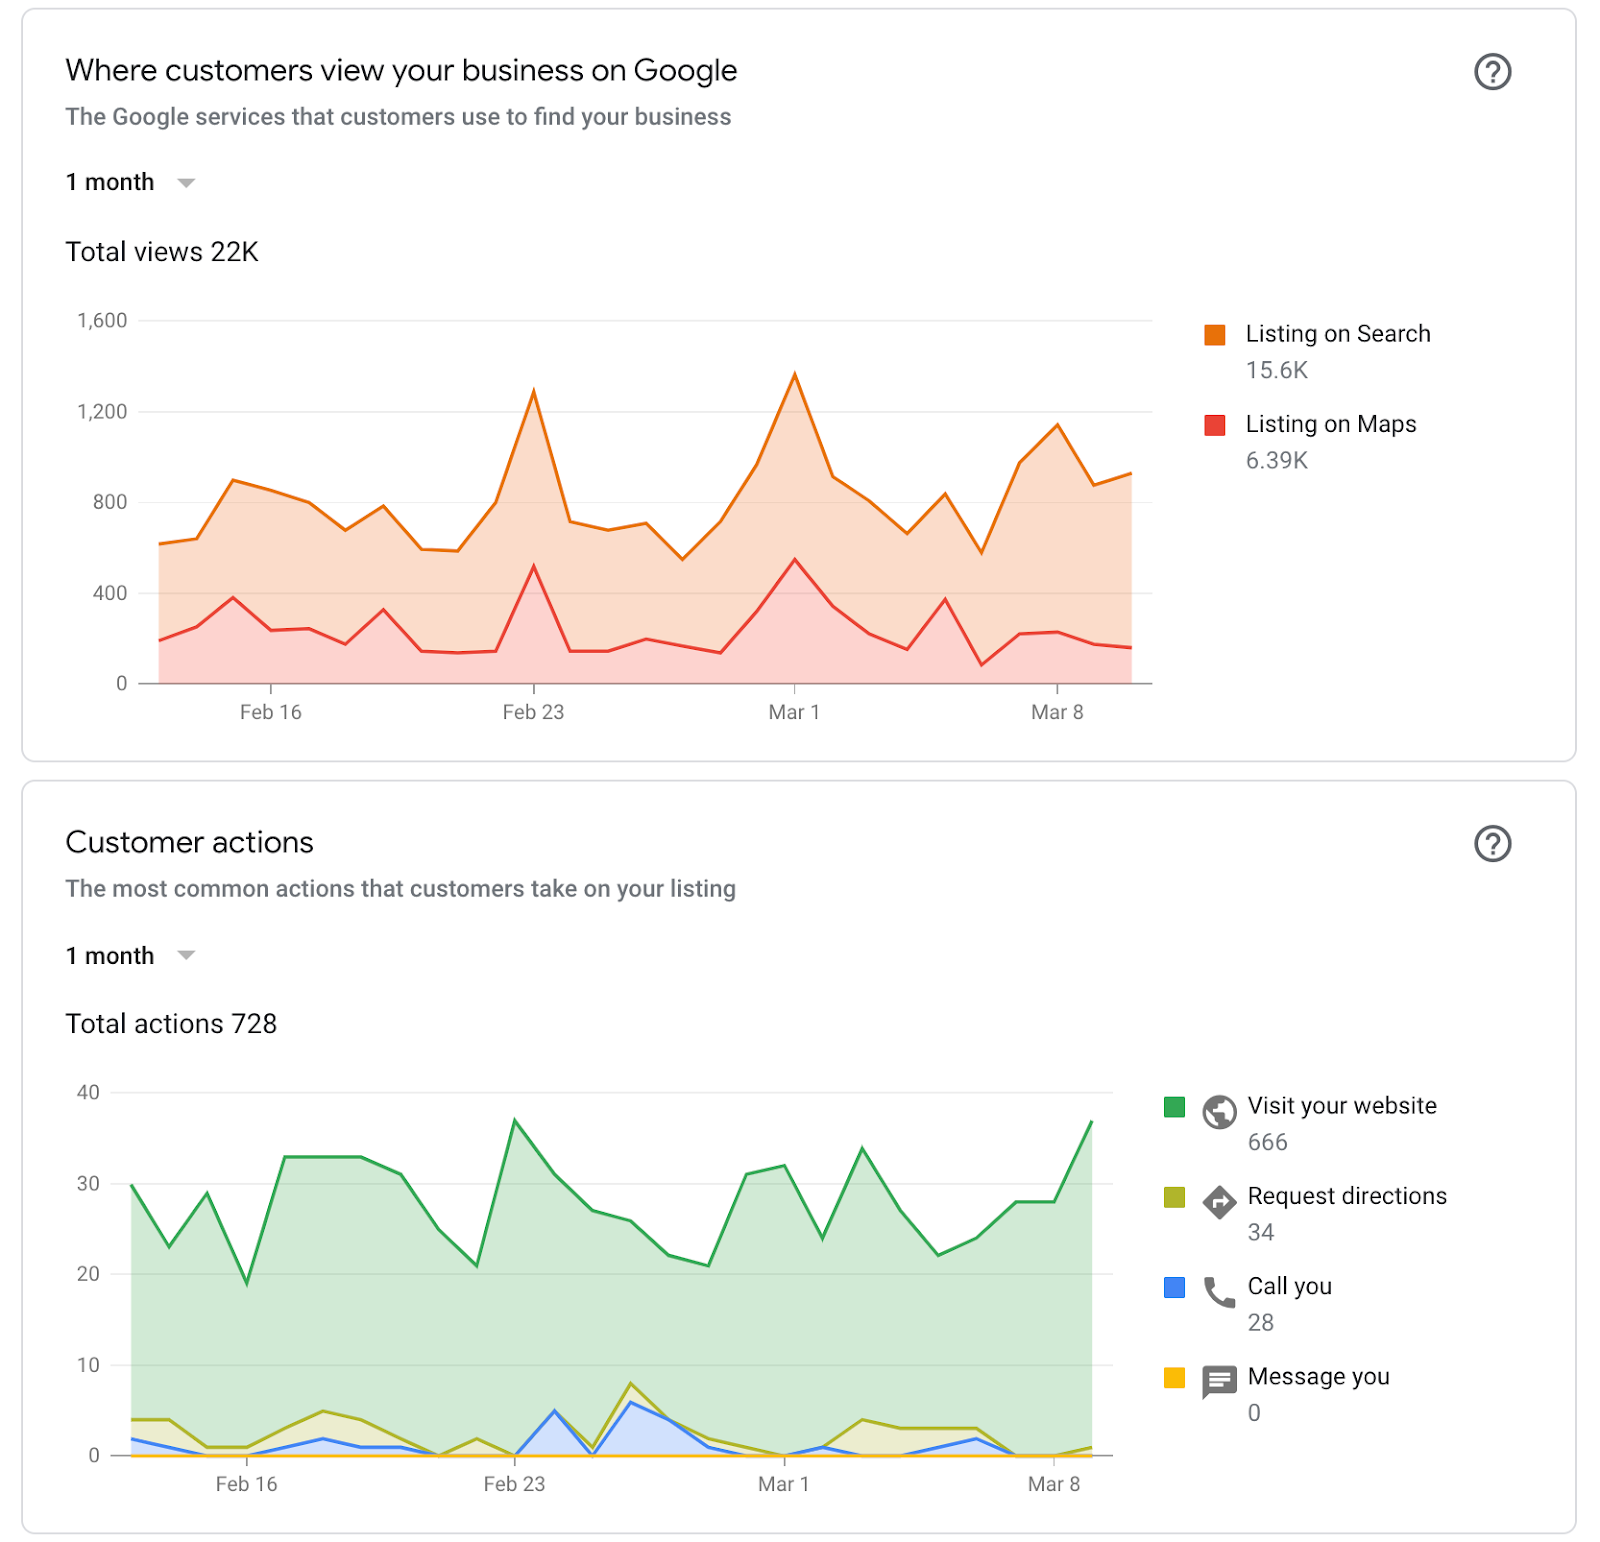Click the Request directions arrow icon
Viewport: 1600px width, 1542px height.
click(1219, 1201)
